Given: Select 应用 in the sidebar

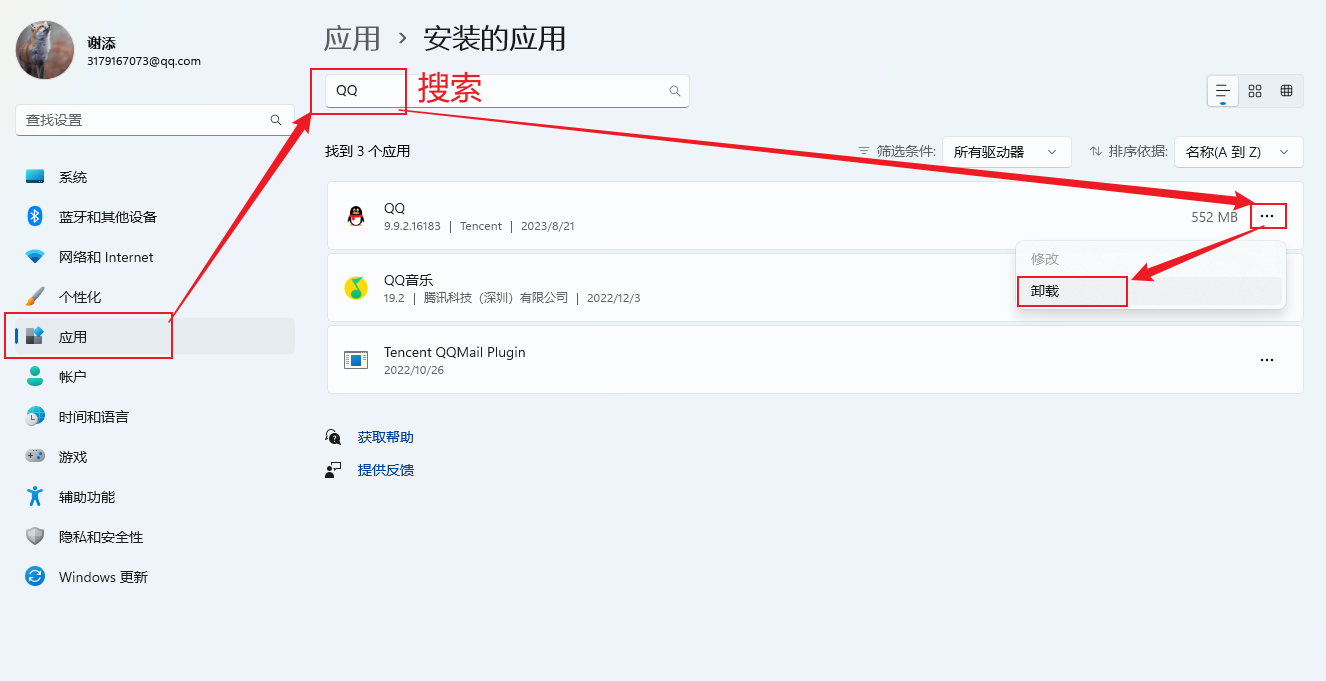Looking at the screenshot, I should [x=155, y=337].
